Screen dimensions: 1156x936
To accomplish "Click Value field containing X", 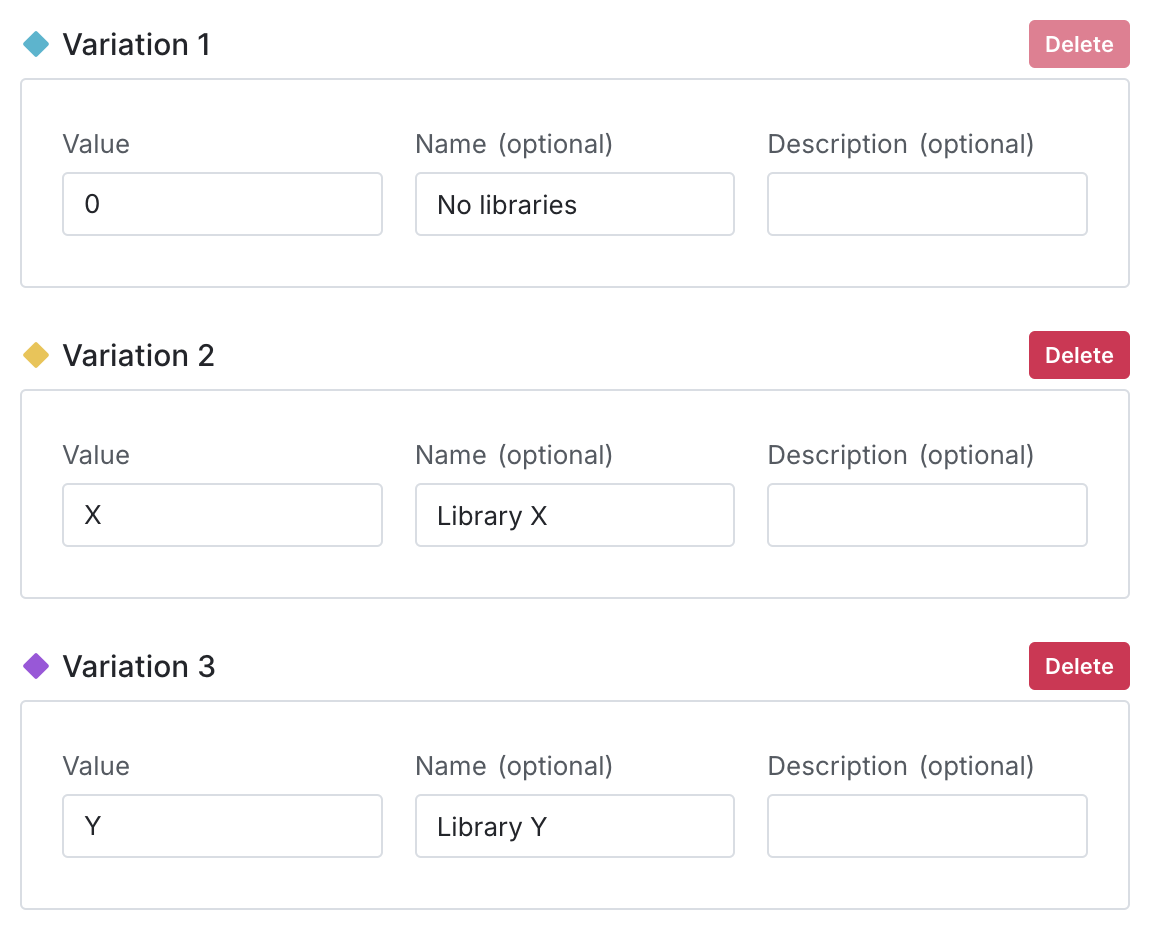I will pyautogui.click(x=222, y=515).
